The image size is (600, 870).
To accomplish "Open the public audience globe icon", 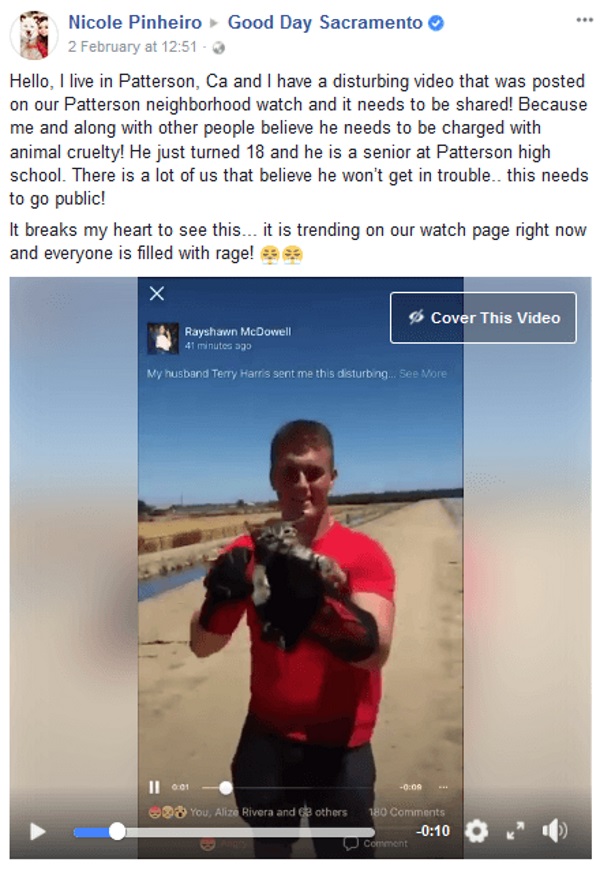I will 219,48.
